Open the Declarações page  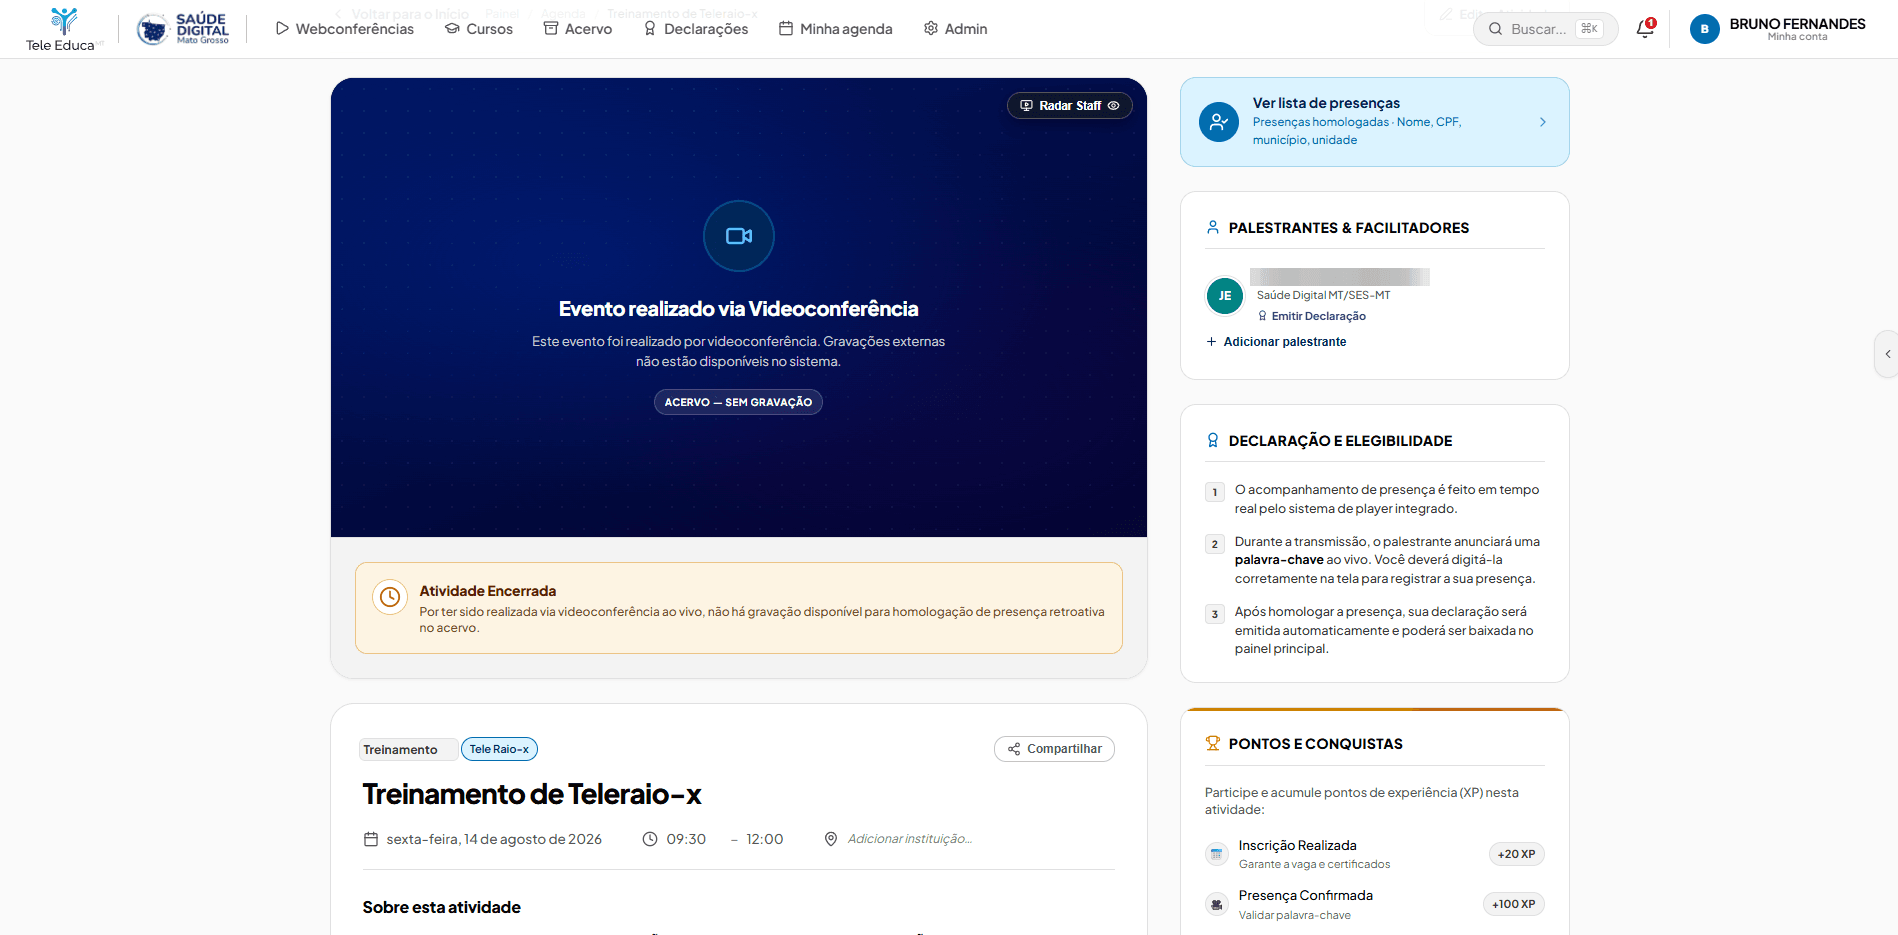[695, 29]
